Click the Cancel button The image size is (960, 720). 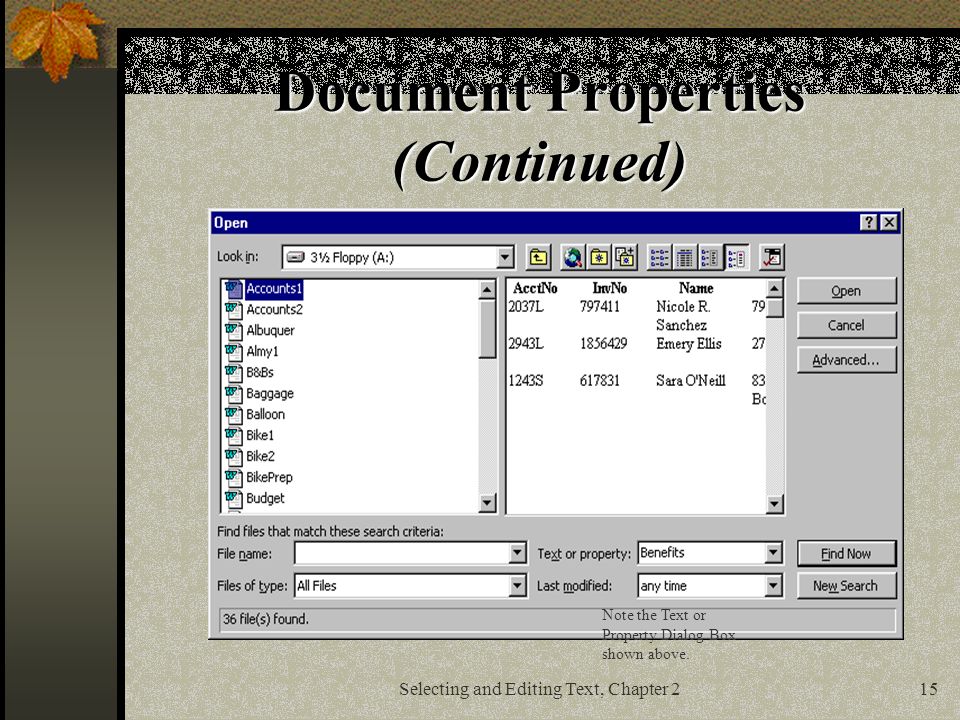(x=846, y=325)
